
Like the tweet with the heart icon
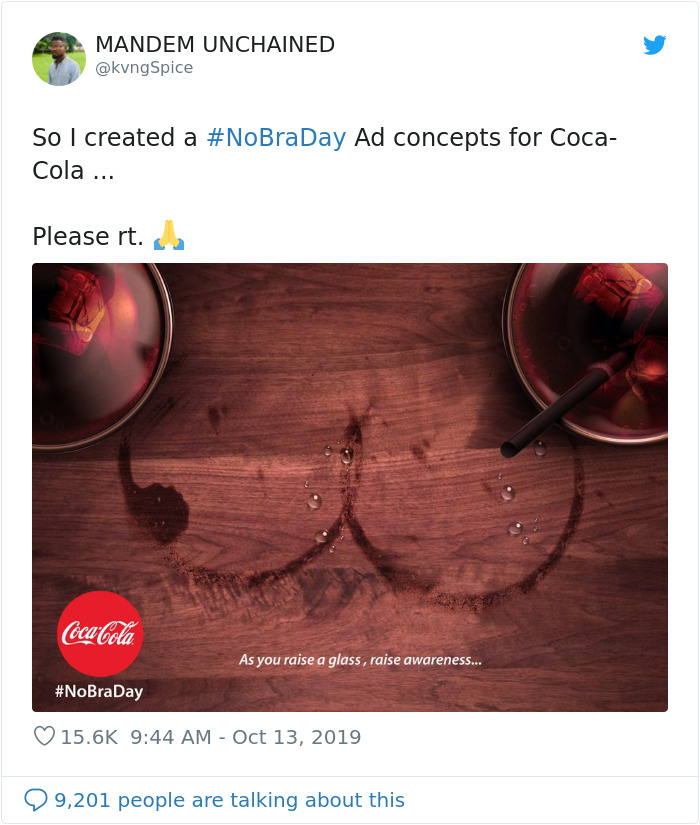point(44,737)
